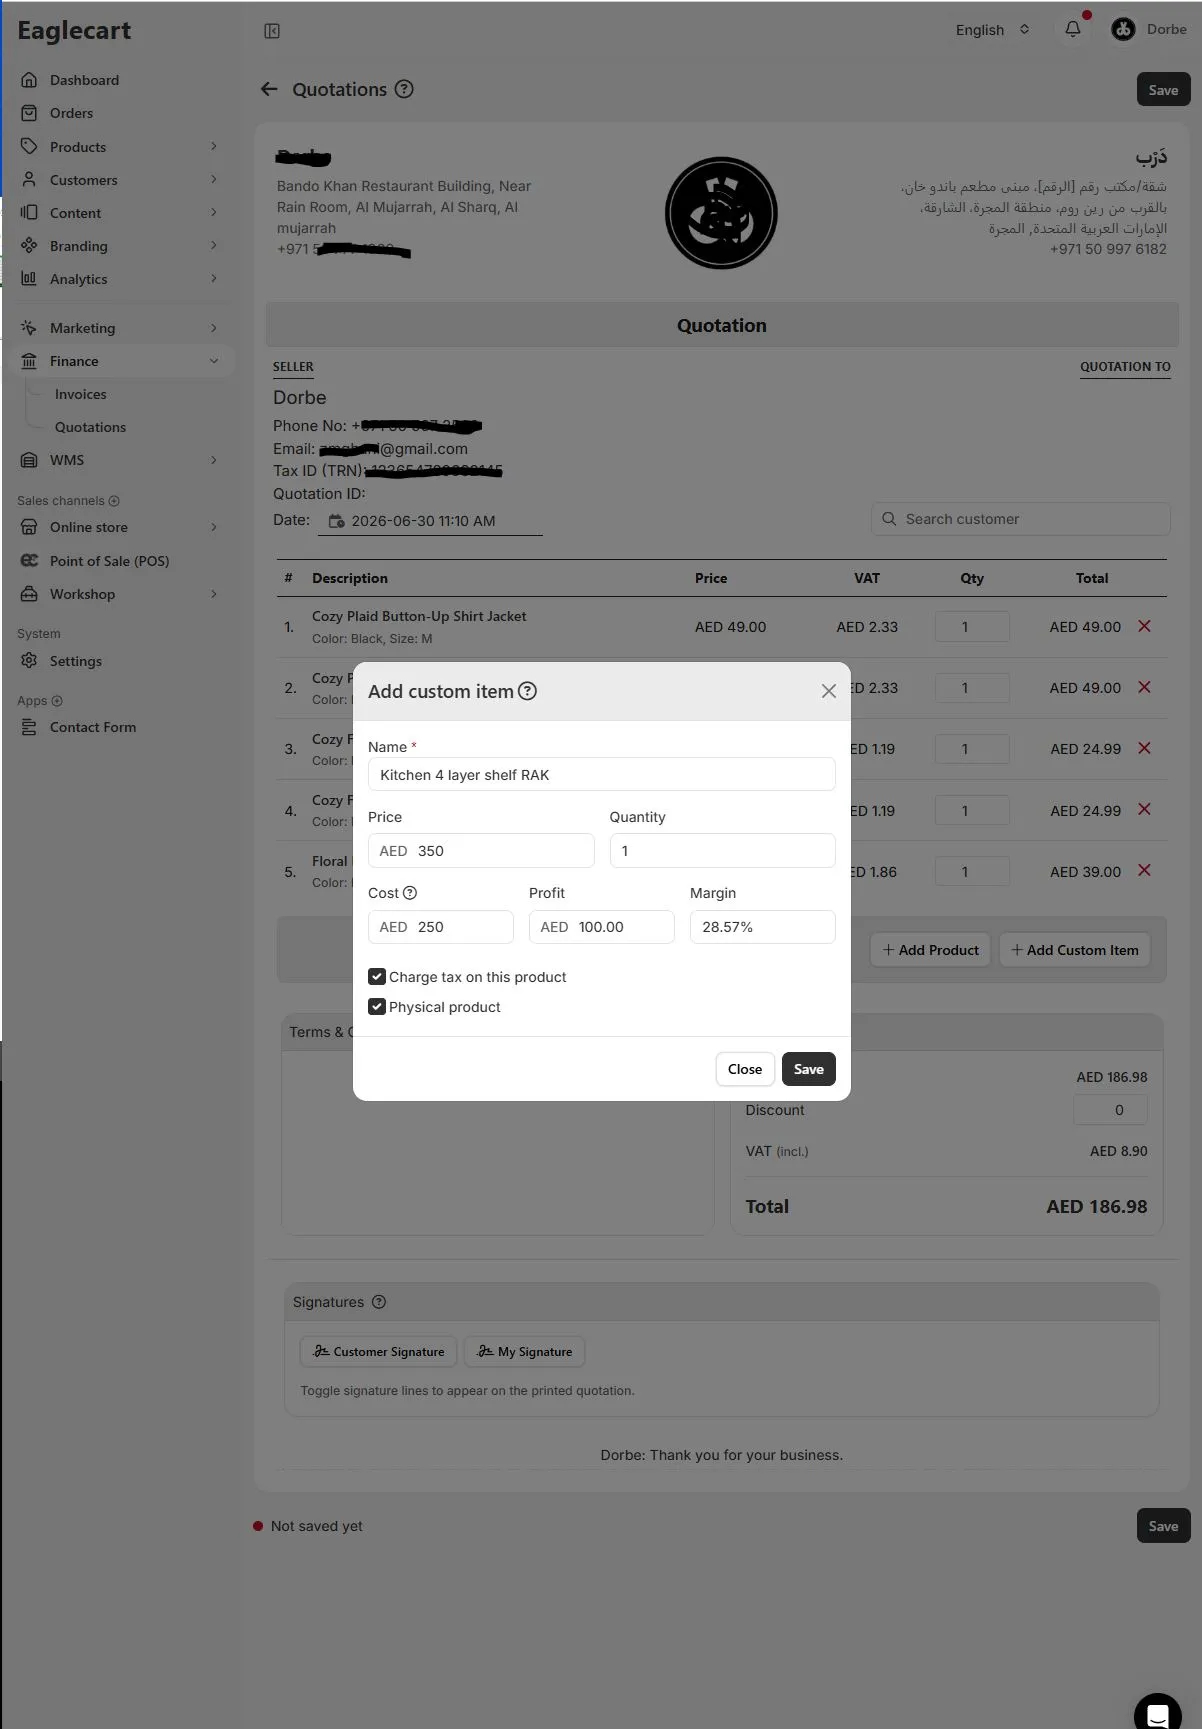
Task: Click Save button at page bottom
Action: point(1163,1526)
